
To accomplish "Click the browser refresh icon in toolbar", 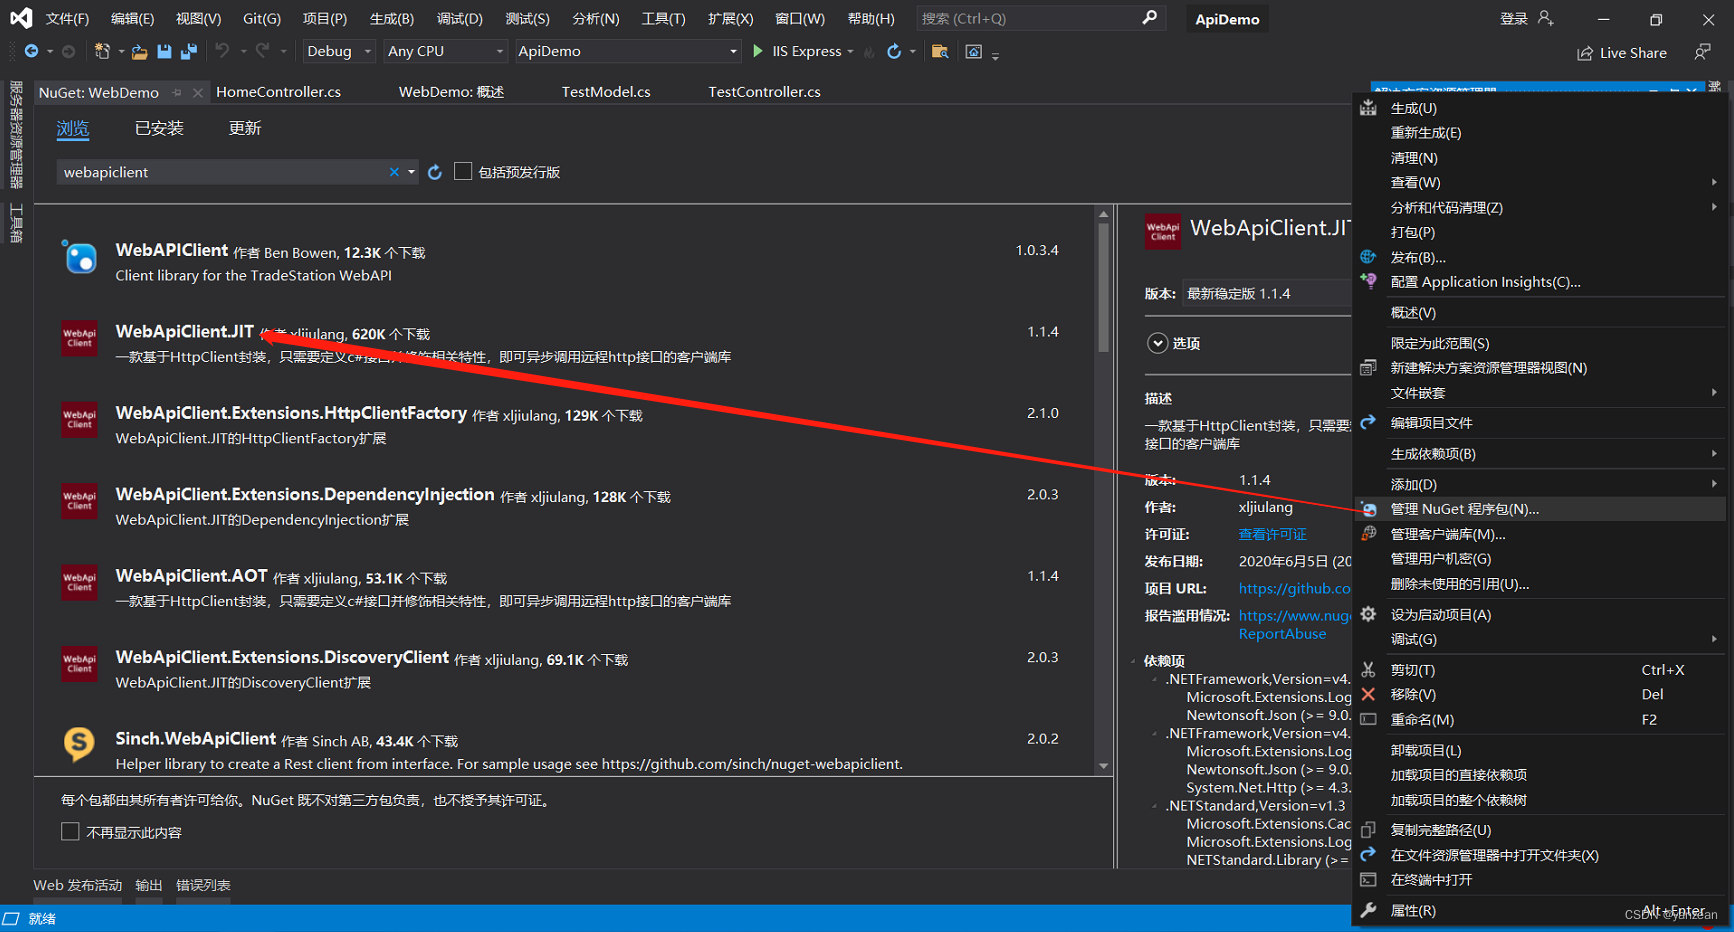I will point(893,51).
